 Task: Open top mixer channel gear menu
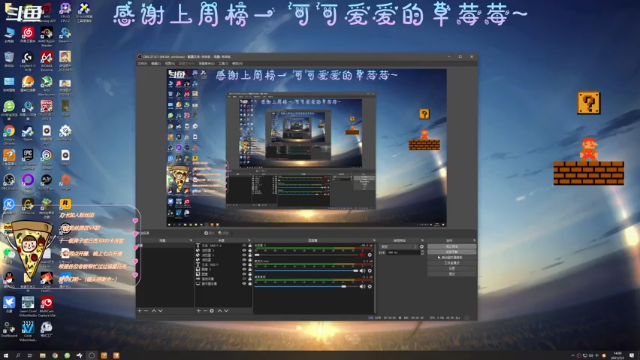(370, 255)
